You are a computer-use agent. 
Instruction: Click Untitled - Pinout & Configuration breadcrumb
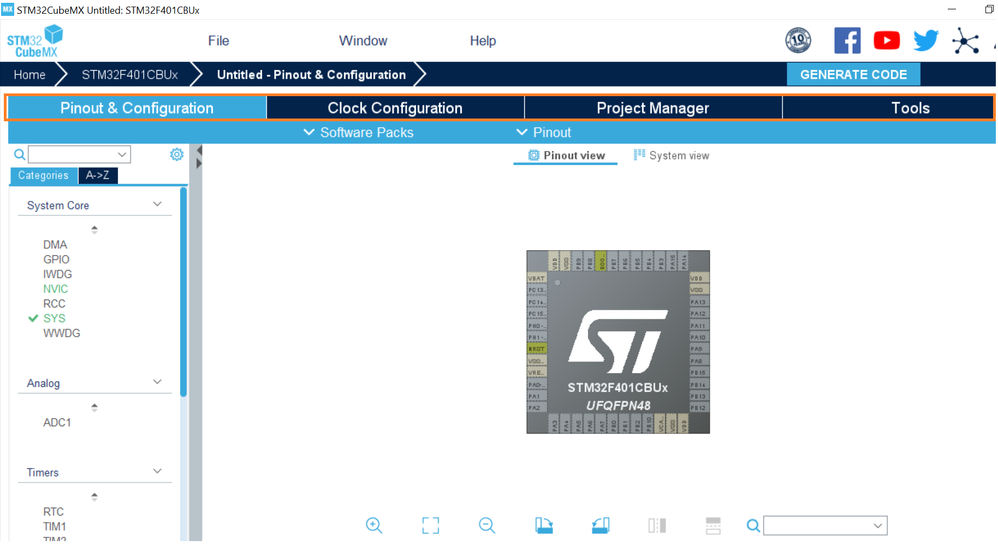pos(311,74)
